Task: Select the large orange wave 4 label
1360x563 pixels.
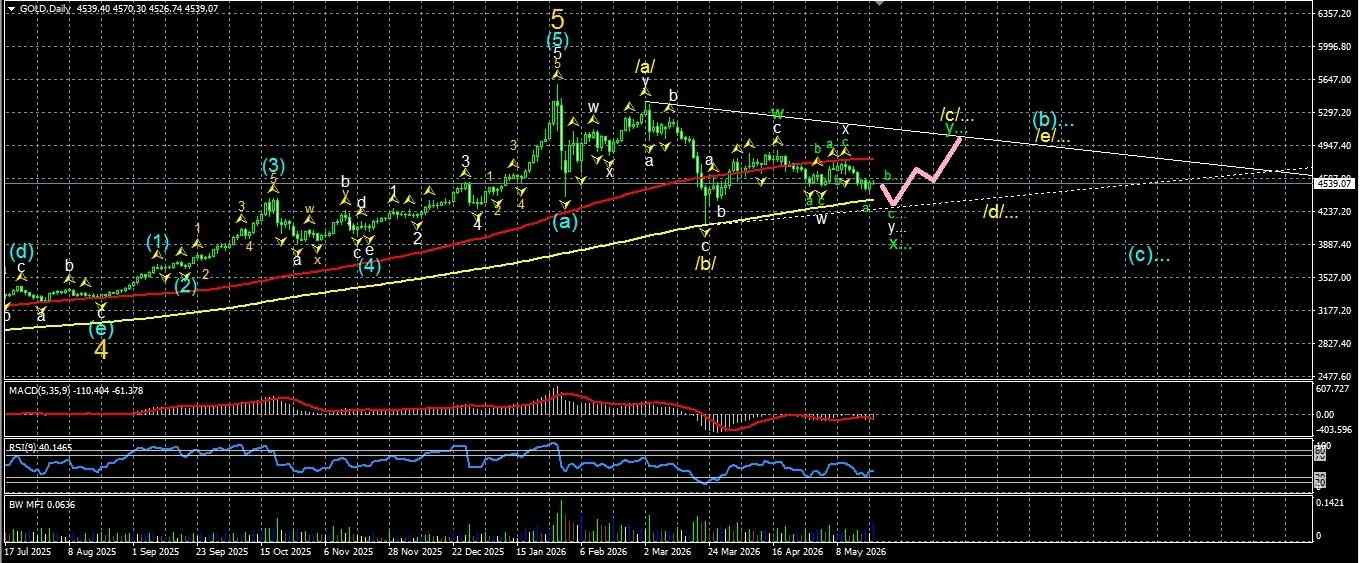Action: point(101,349)
